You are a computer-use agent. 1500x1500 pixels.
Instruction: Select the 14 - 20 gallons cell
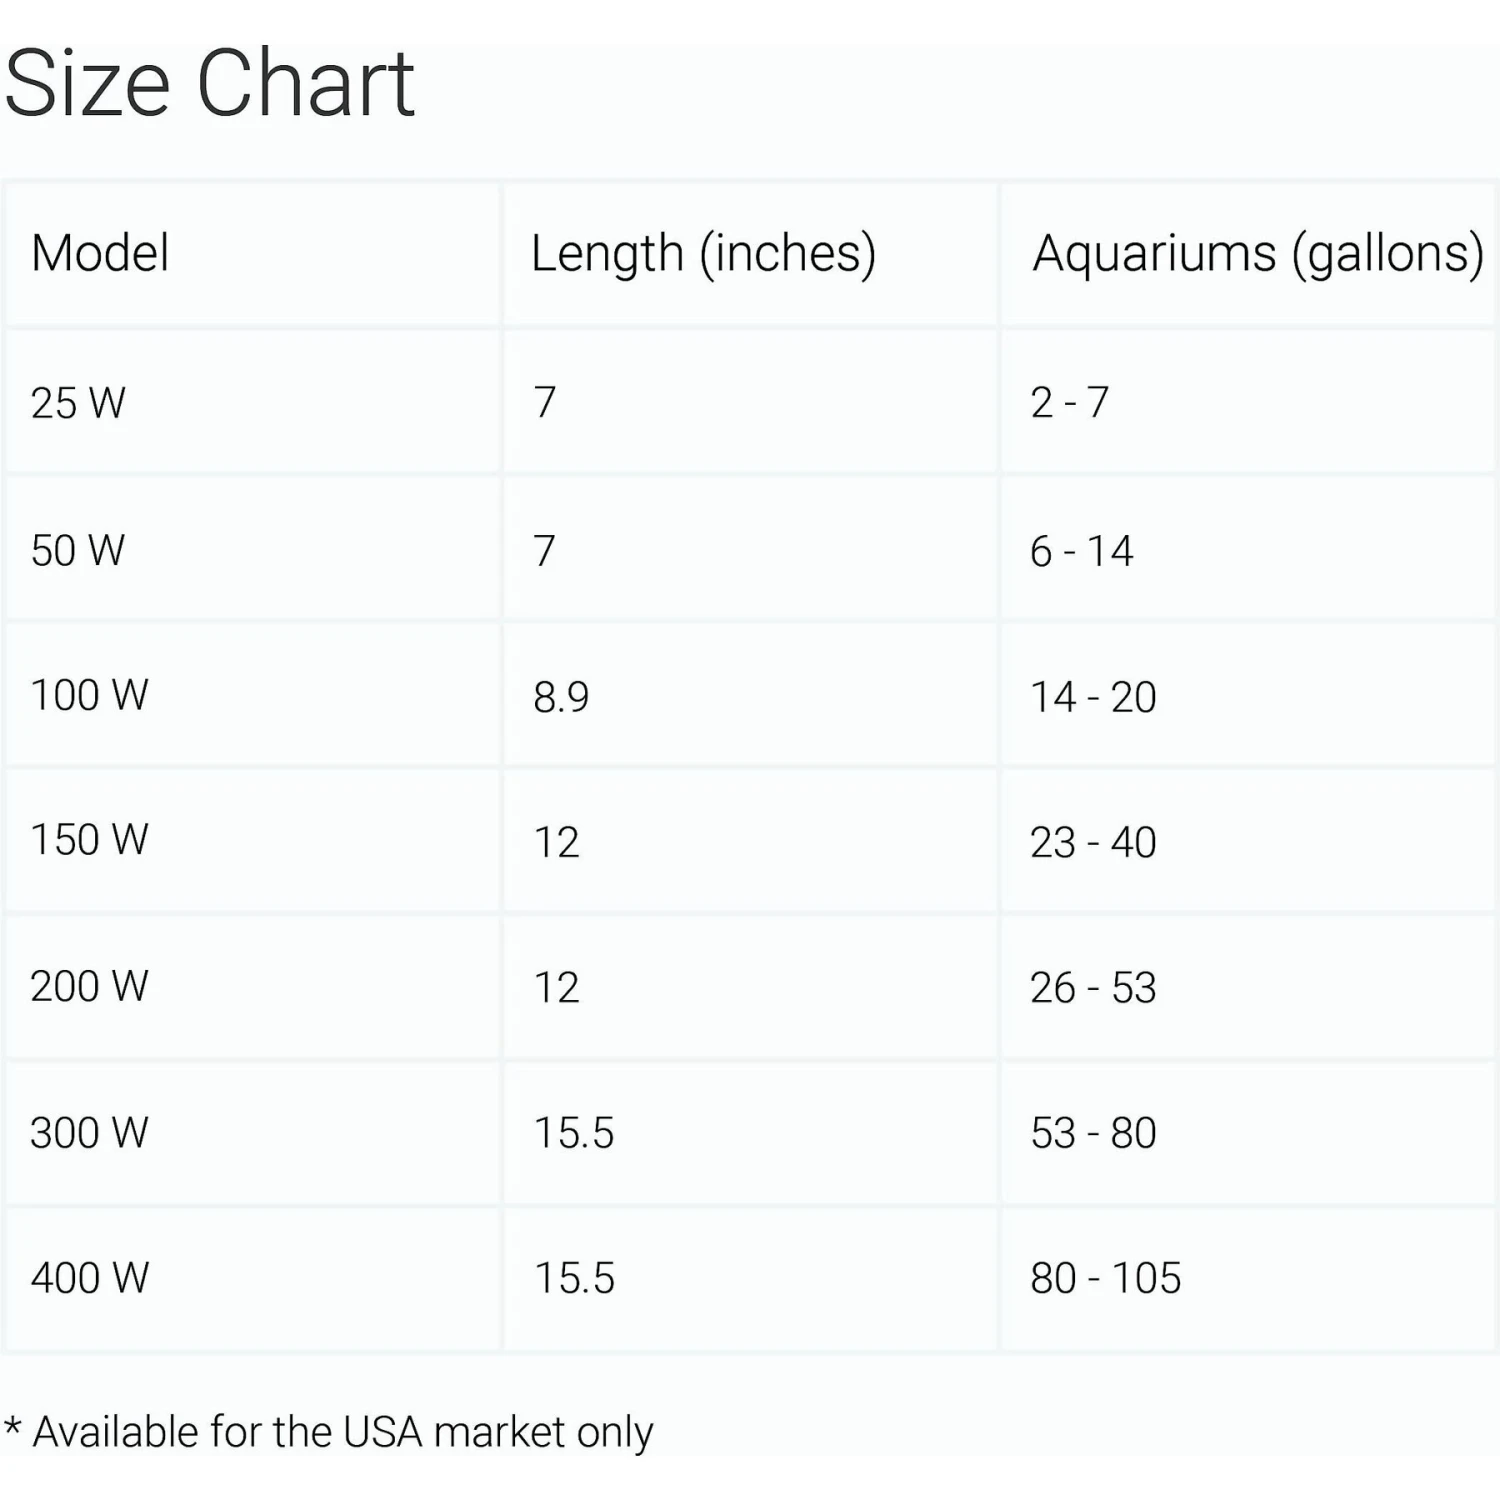coord(1093,697)
